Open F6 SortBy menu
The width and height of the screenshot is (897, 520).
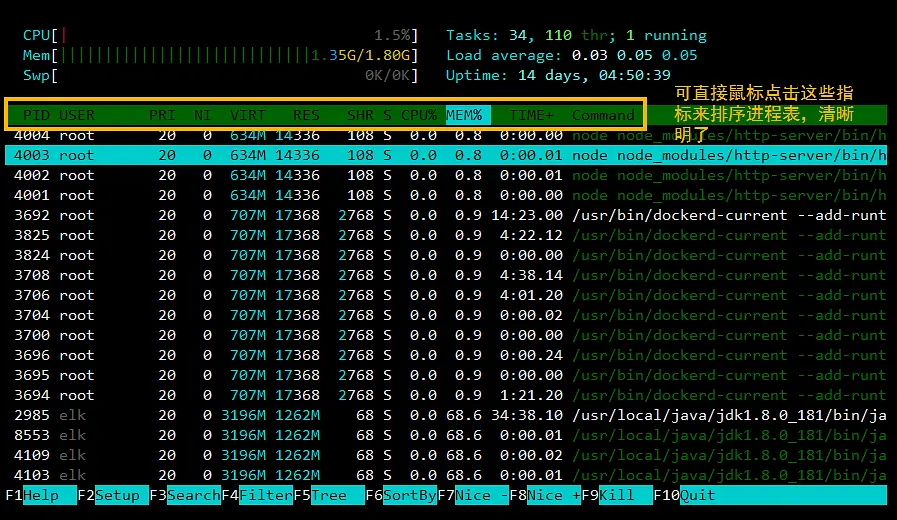(409, 495)
